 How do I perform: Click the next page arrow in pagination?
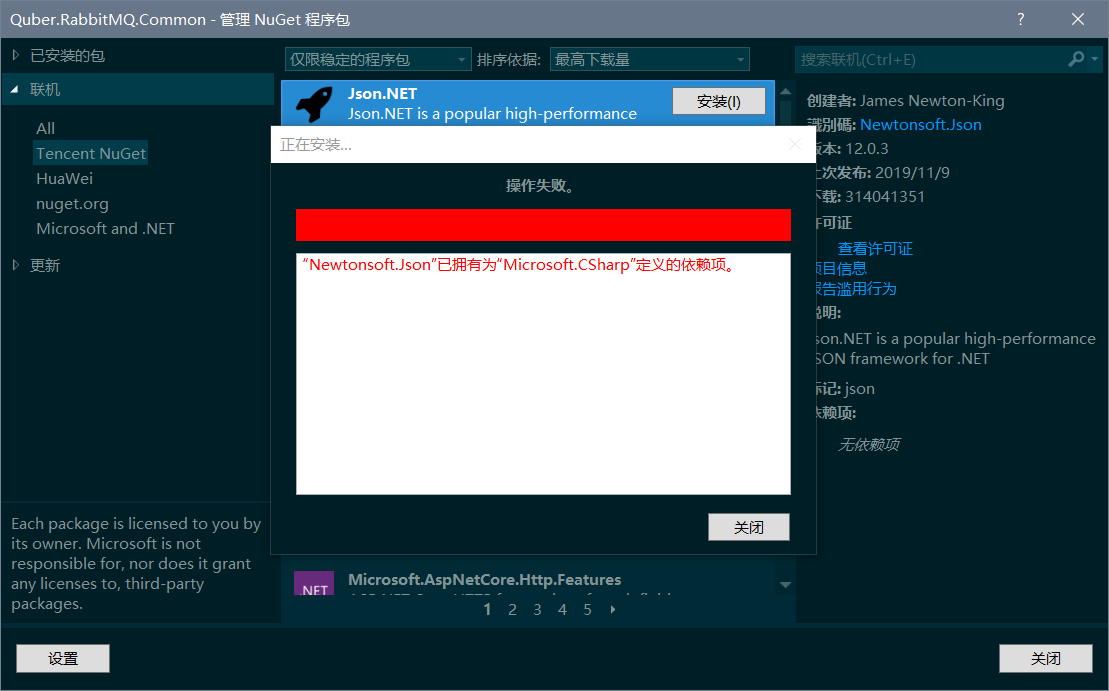click(x=612, y=610)
